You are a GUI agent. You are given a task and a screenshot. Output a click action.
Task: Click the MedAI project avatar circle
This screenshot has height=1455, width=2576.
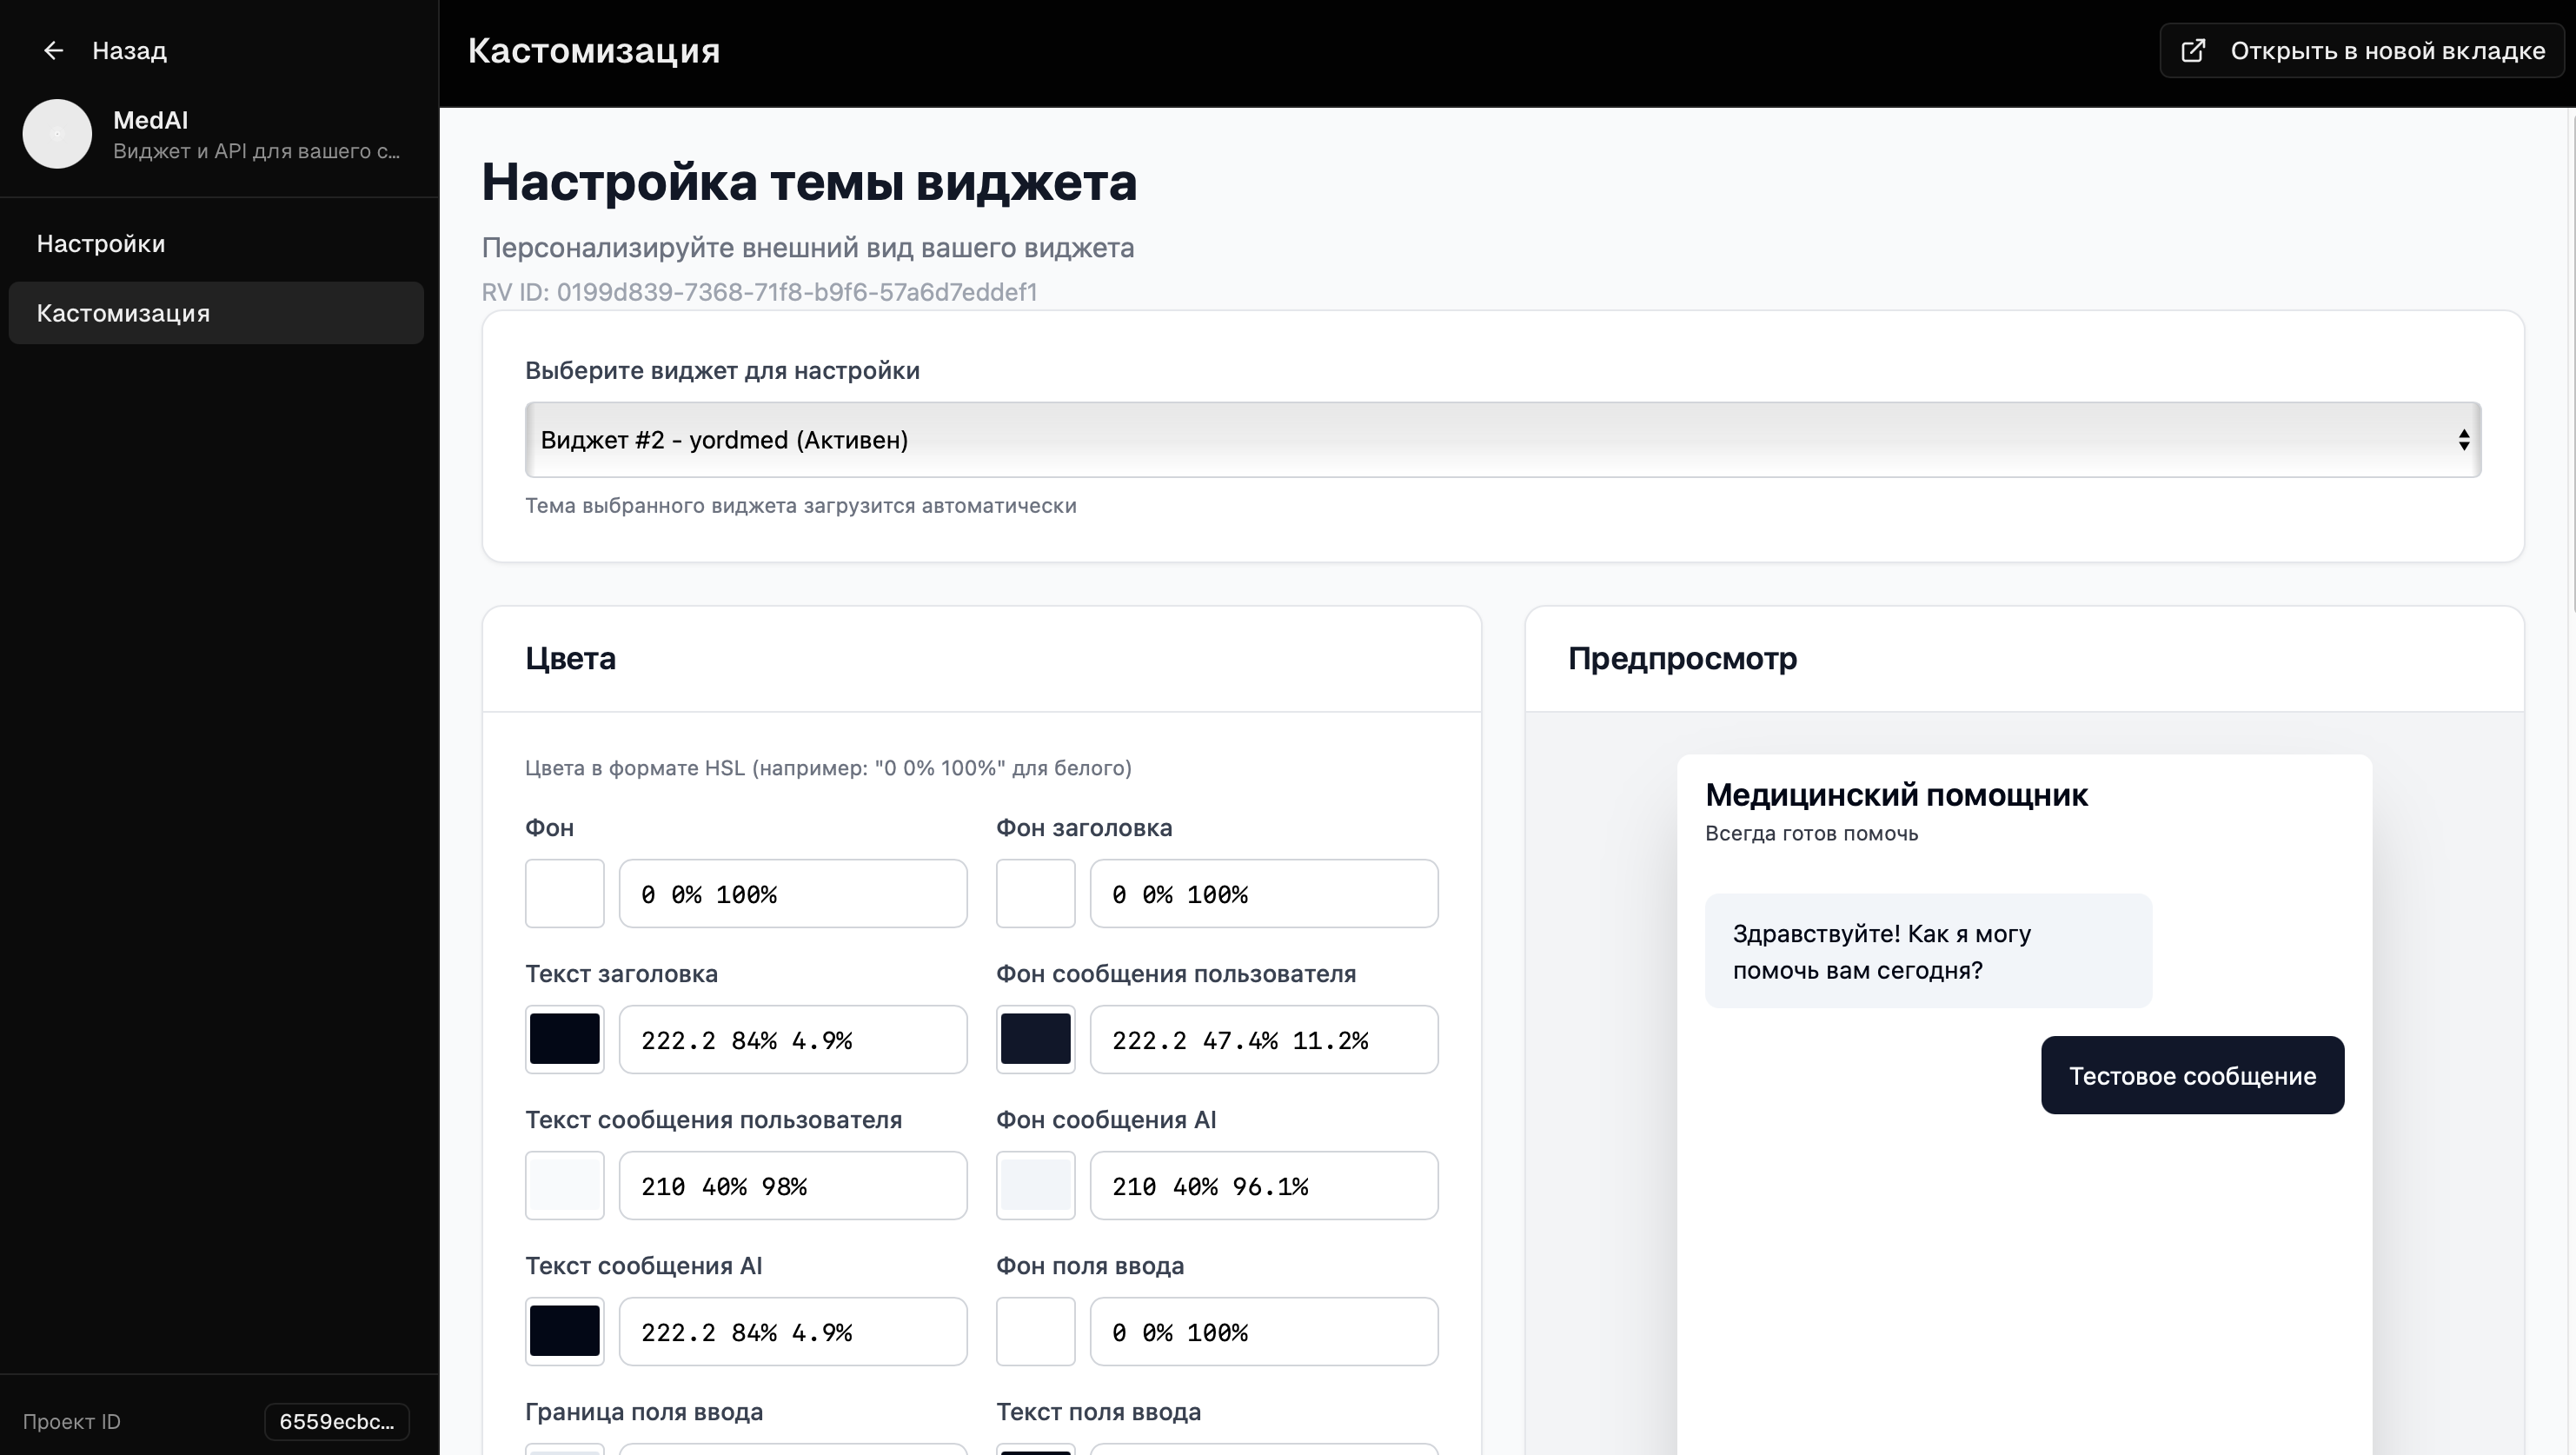[x=57, y=133]
